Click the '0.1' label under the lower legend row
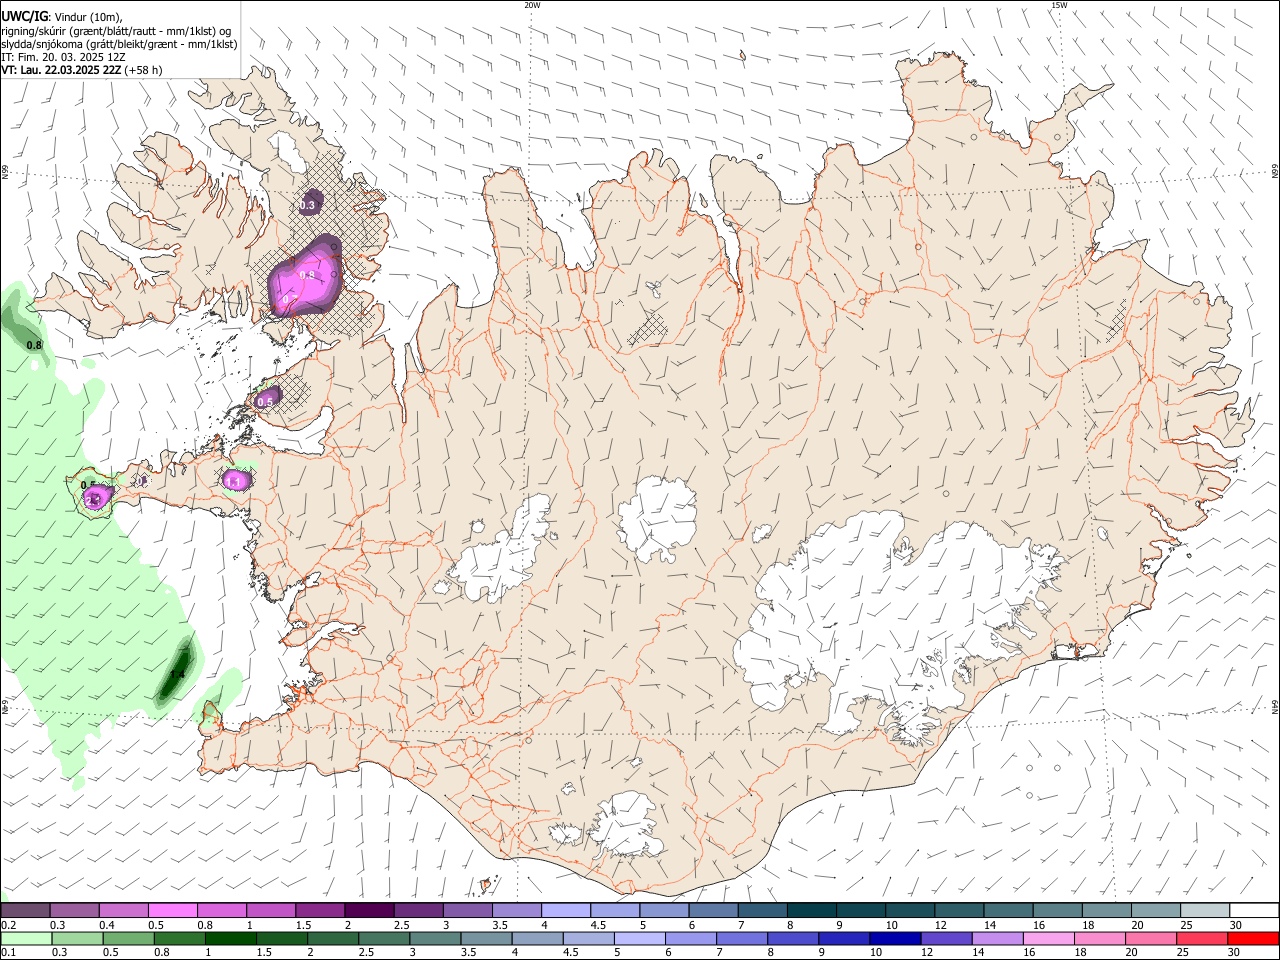 (8, 953)
